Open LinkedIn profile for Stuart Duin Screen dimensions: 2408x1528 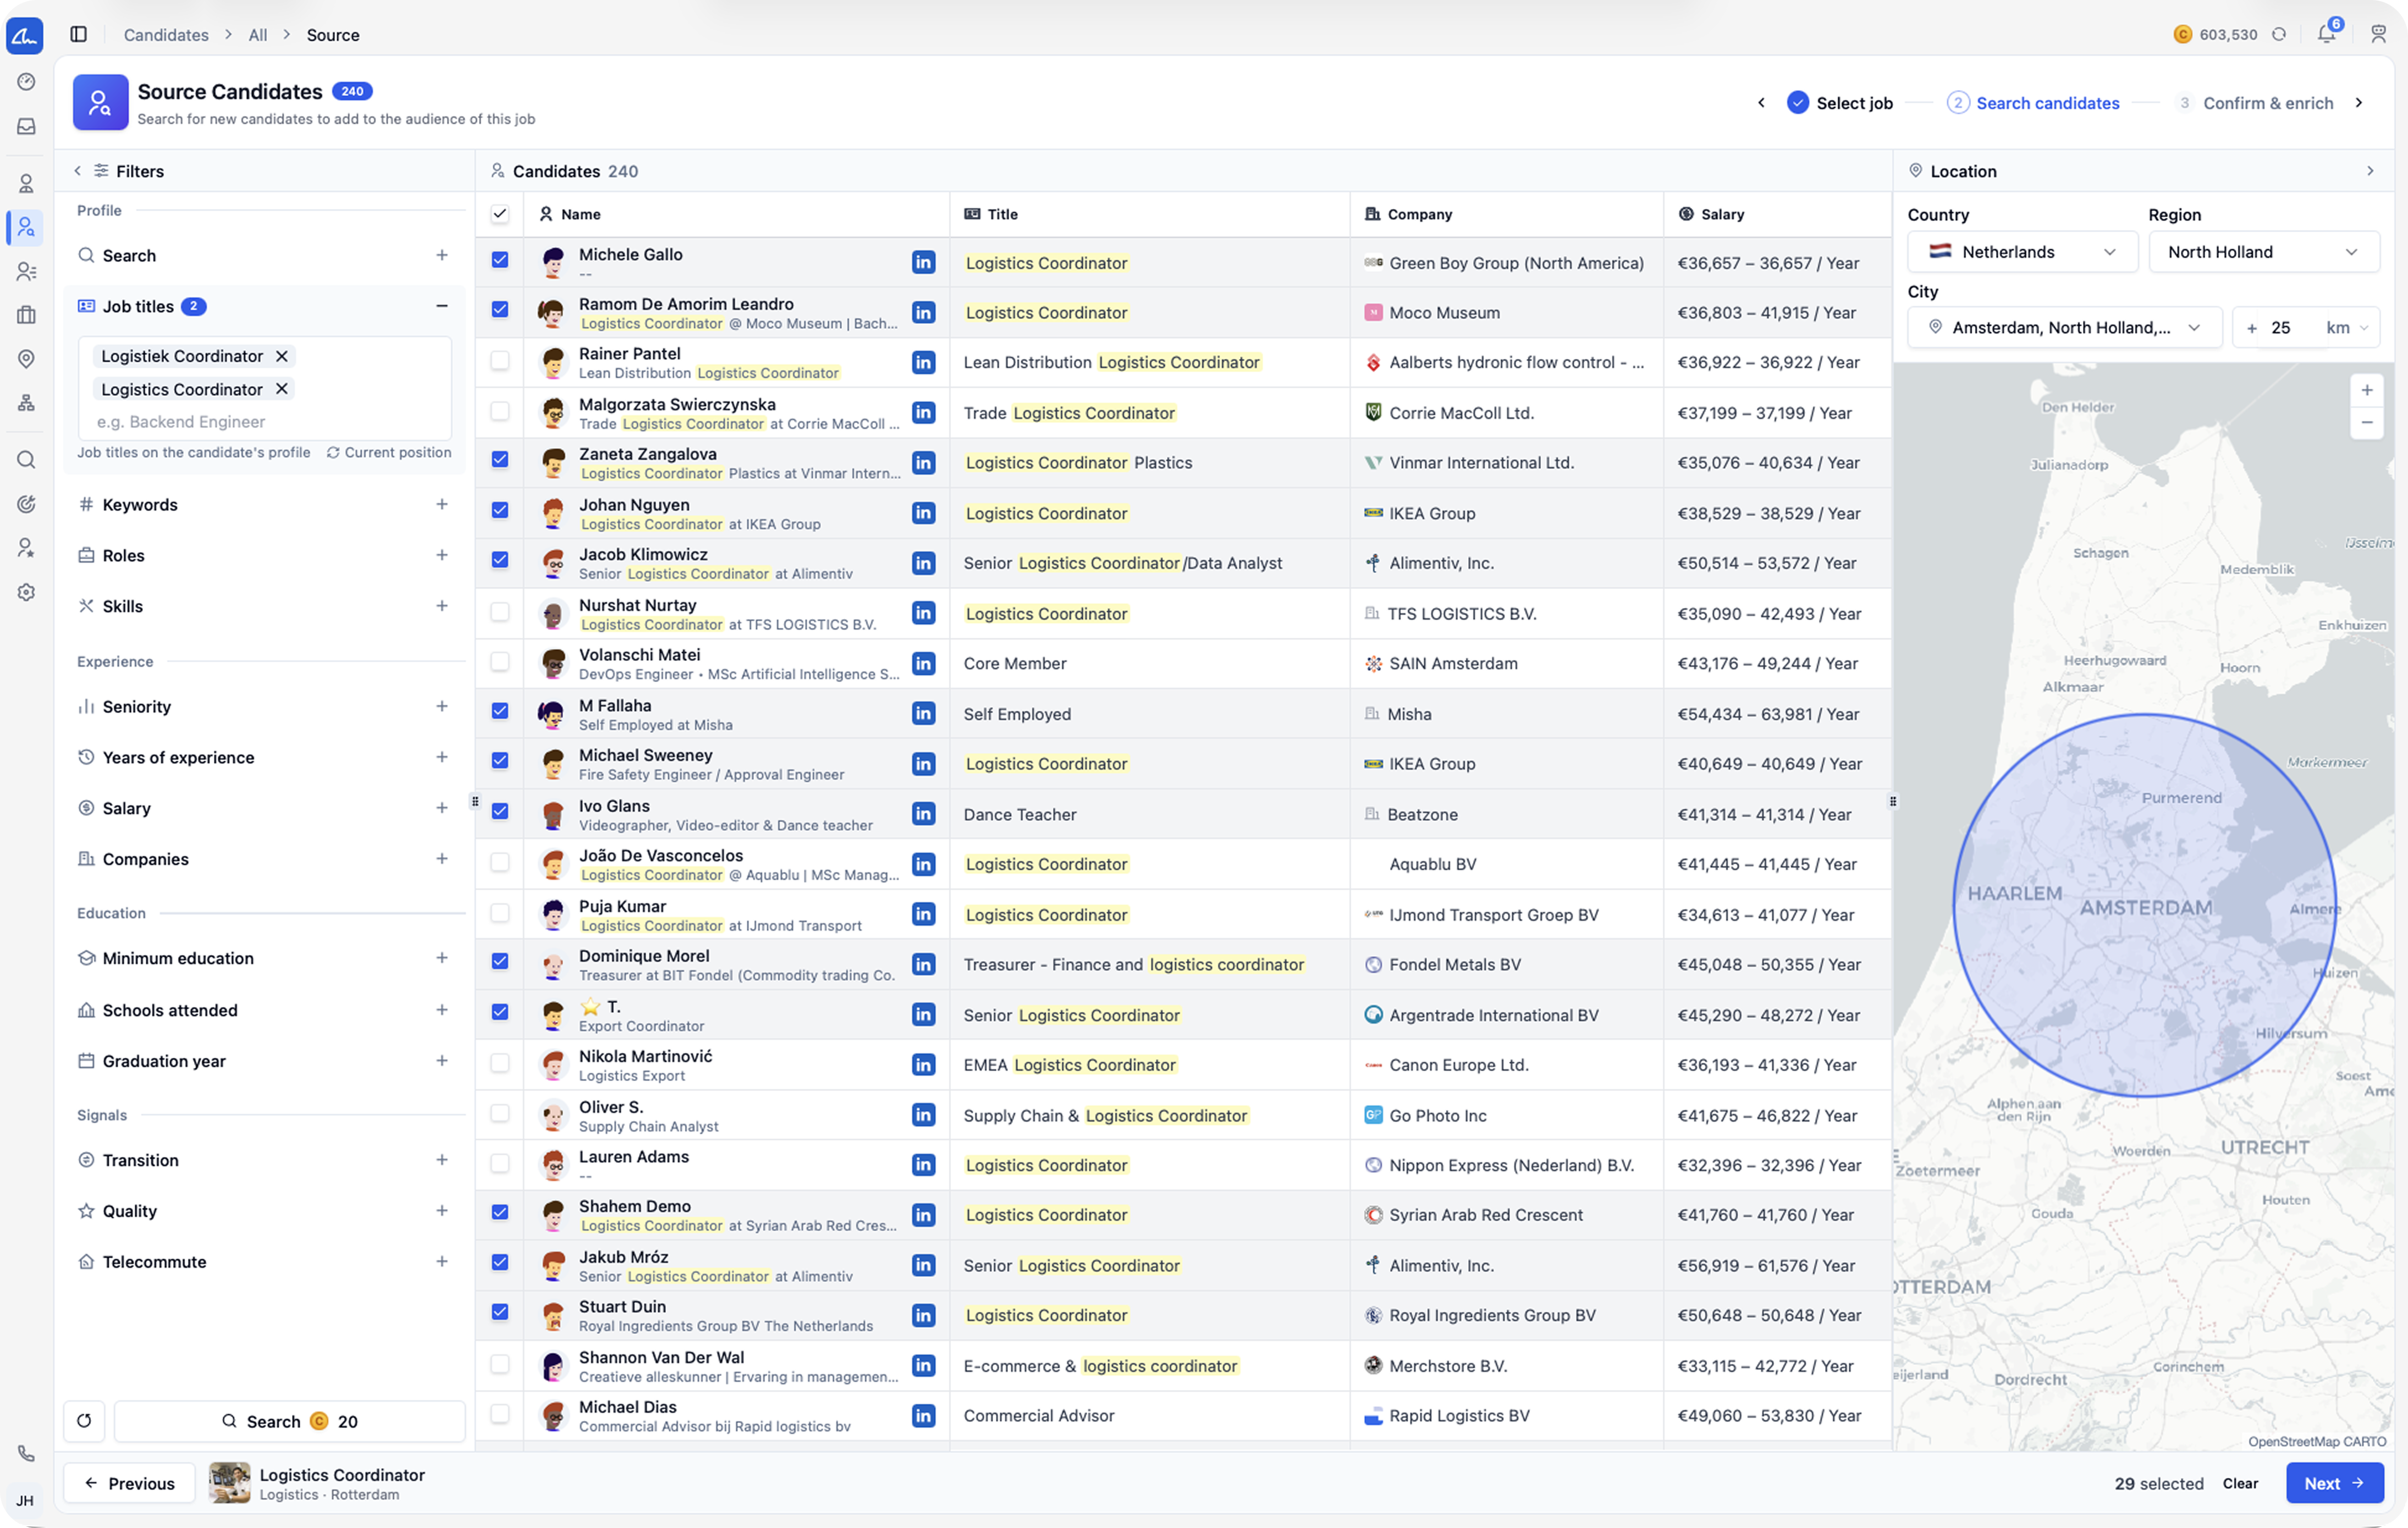pos(923,1315)
